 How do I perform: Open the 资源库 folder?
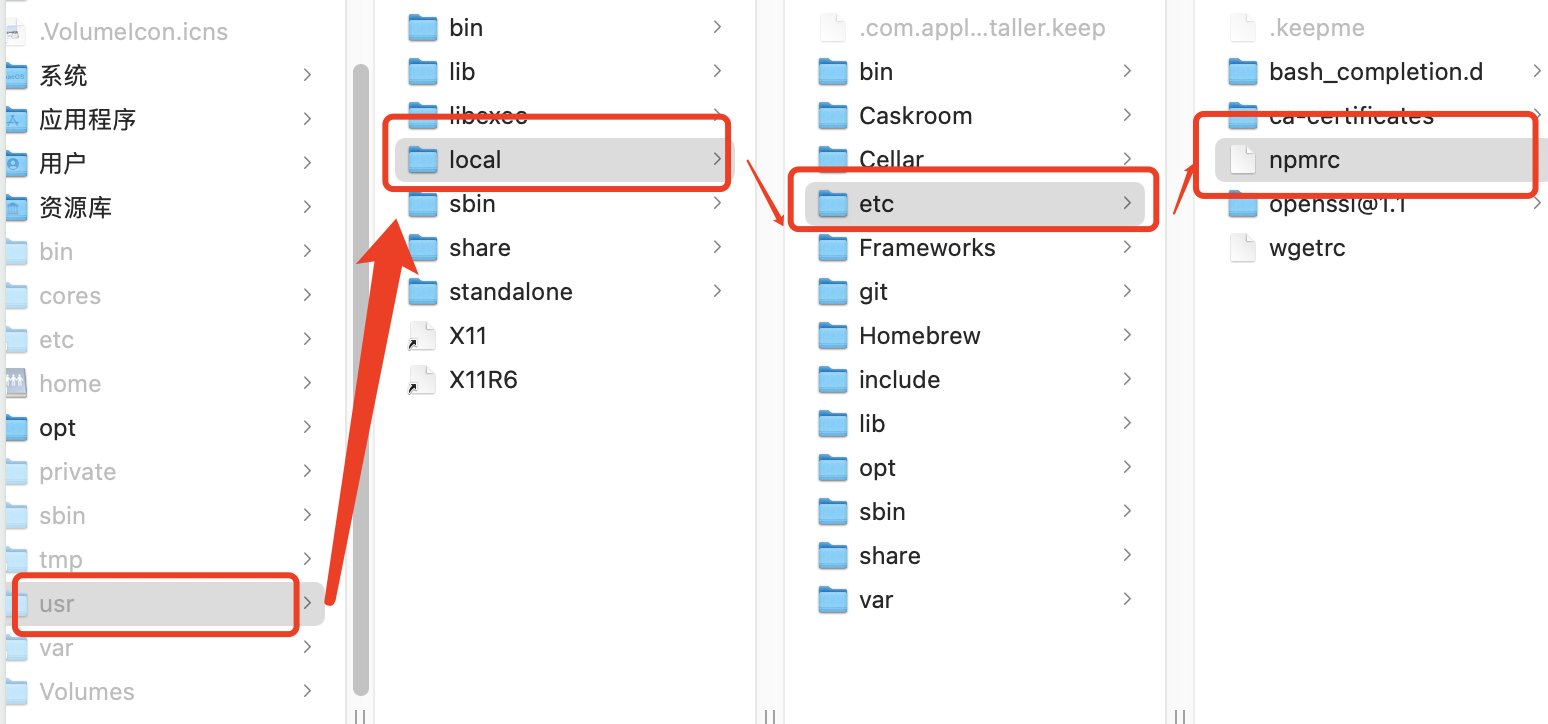pos(75,207)
